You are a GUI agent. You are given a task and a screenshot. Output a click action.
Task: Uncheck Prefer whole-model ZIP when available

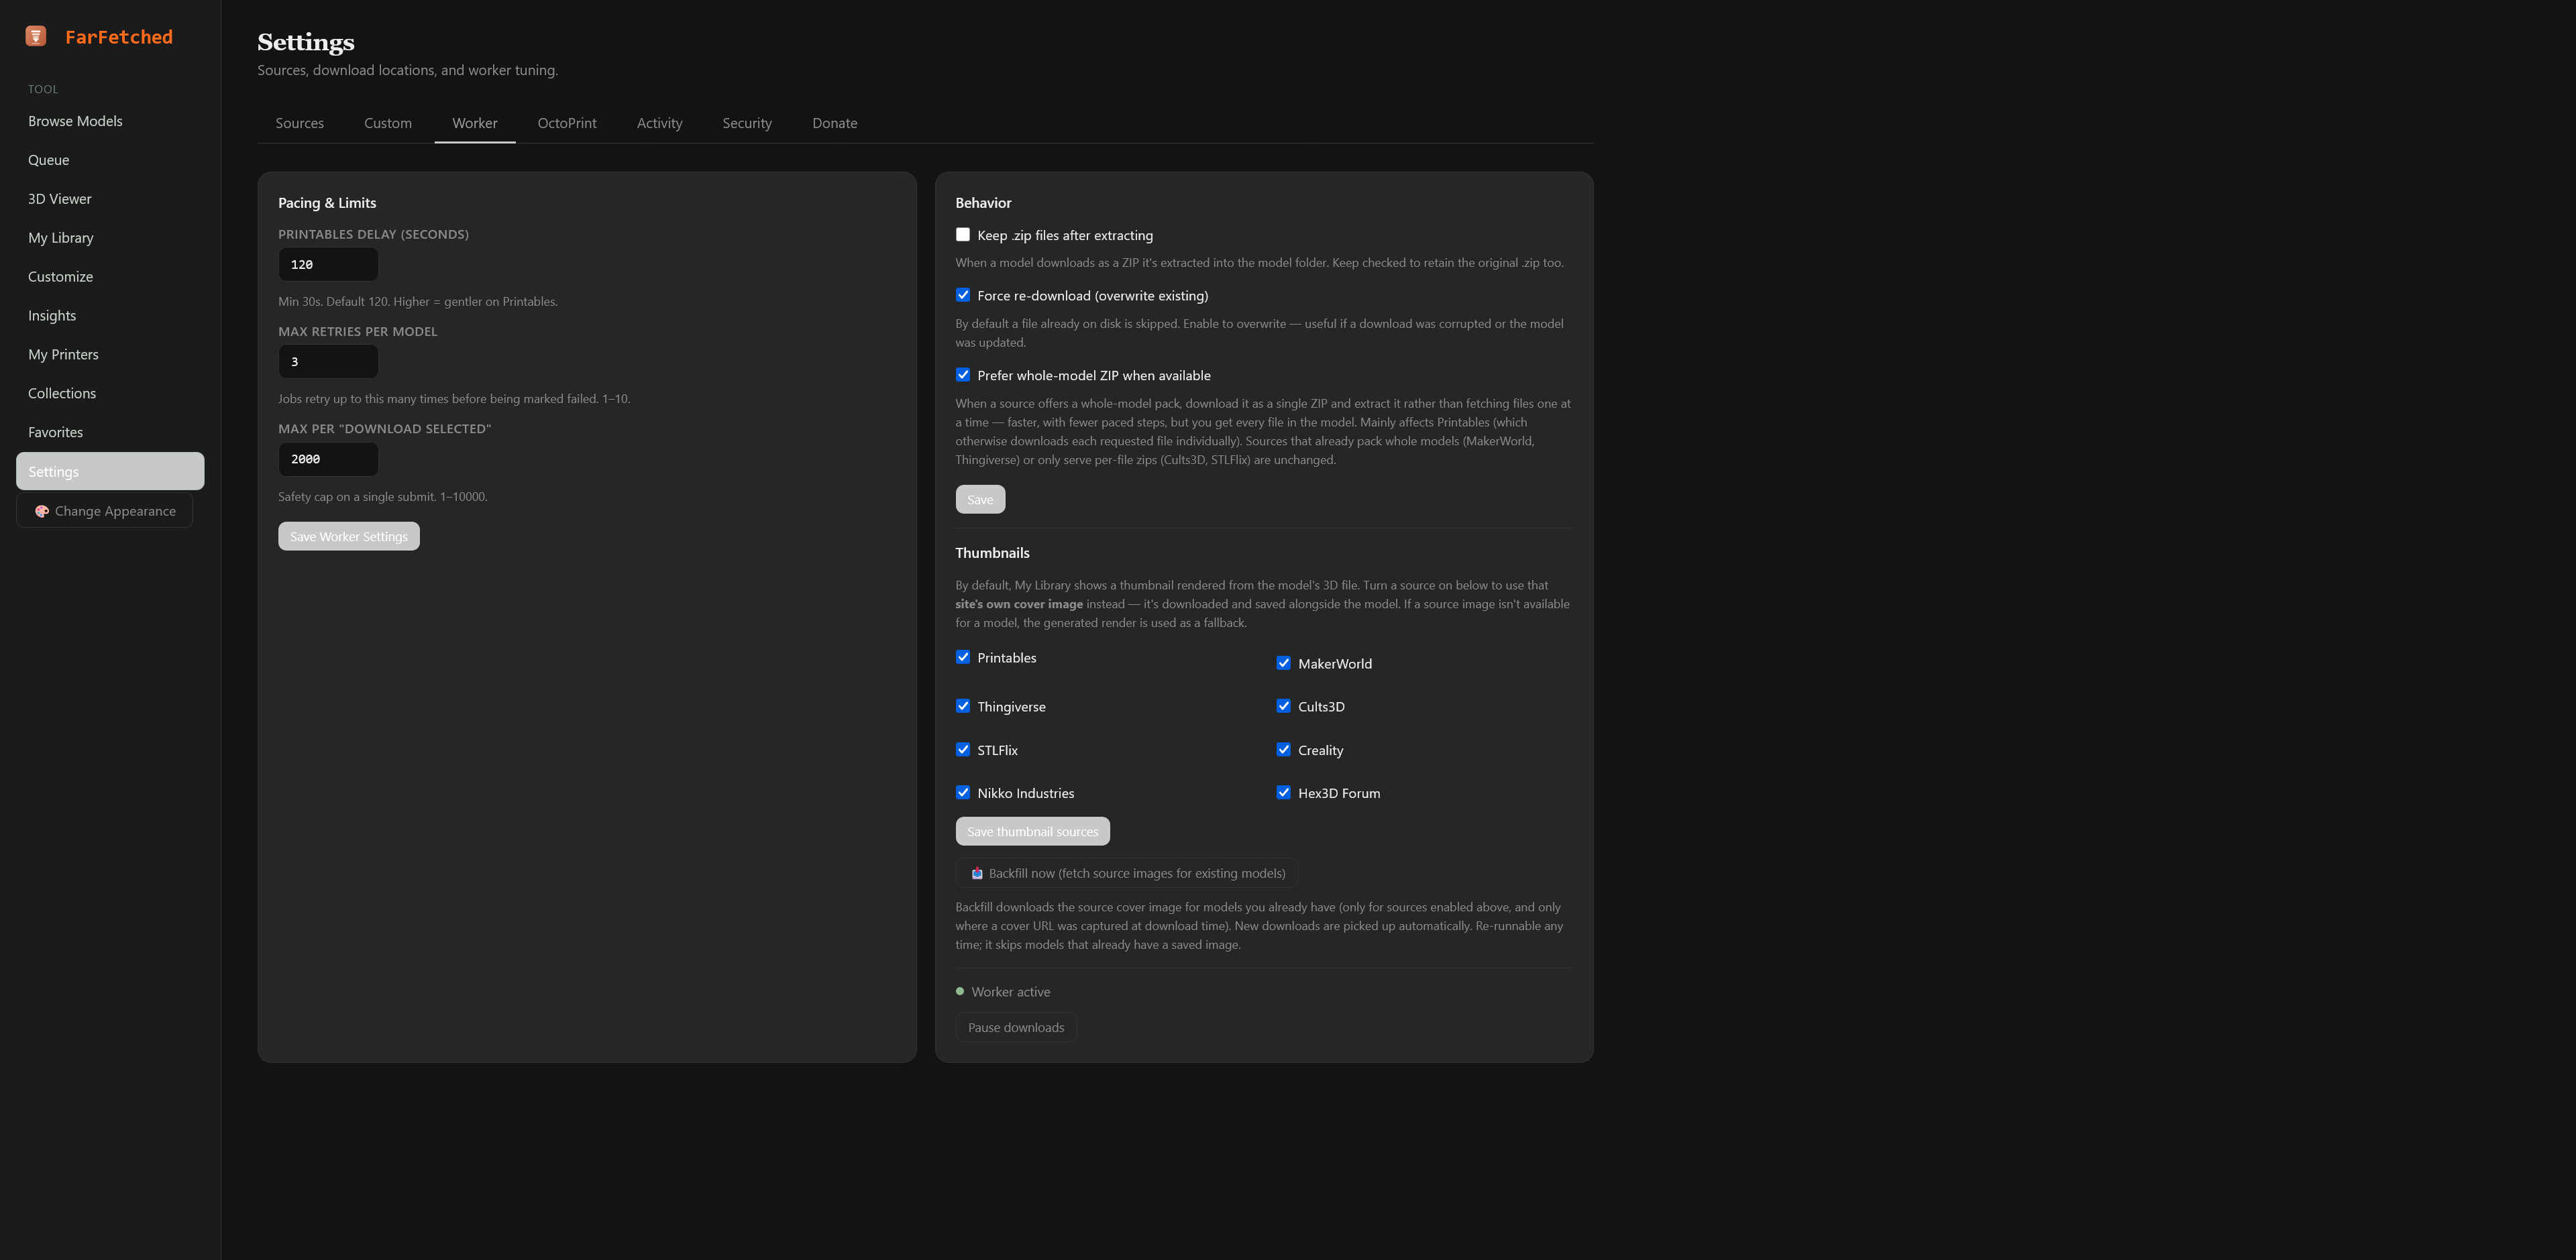963,375
